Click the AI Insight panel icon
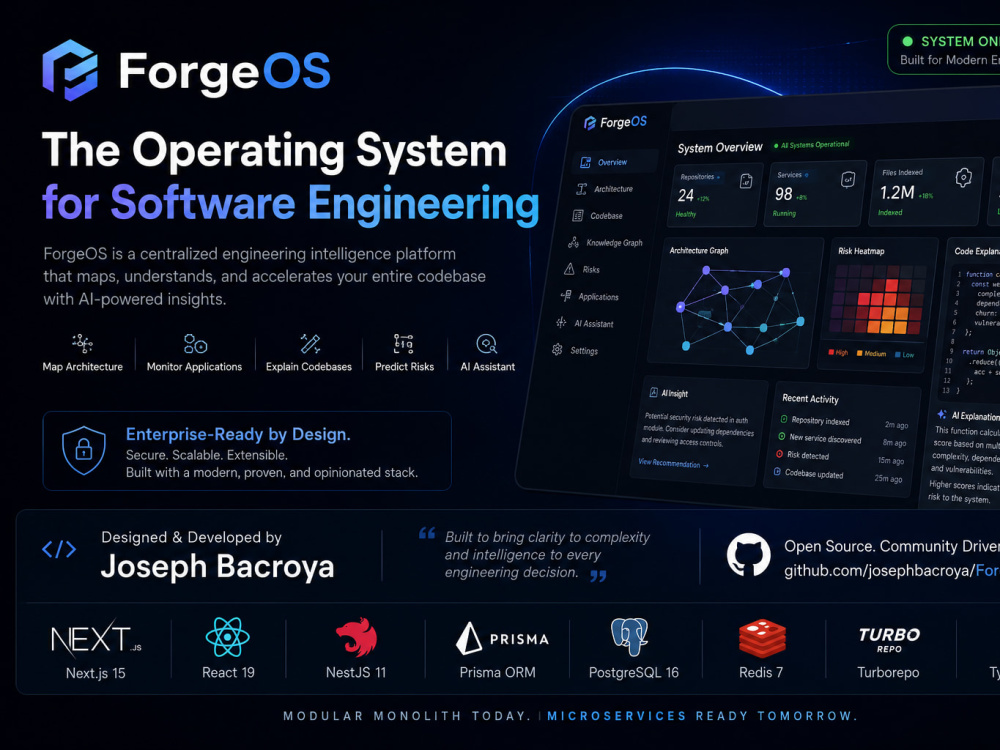 (x=653, y=392)
